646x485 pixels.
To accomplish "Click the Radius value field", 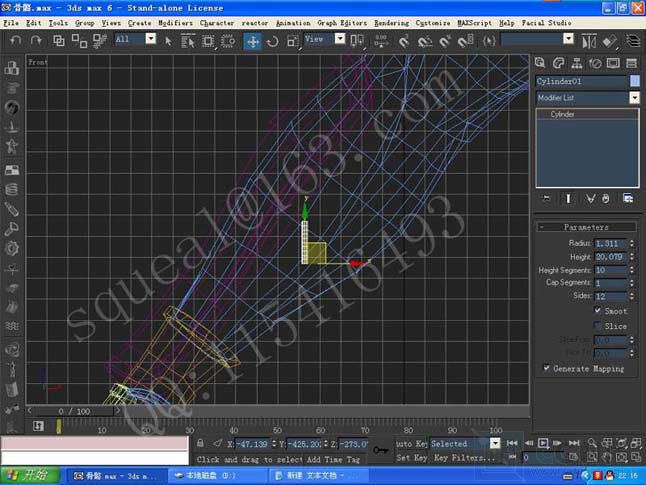I will pyautogui.click(x=611, y=244).
